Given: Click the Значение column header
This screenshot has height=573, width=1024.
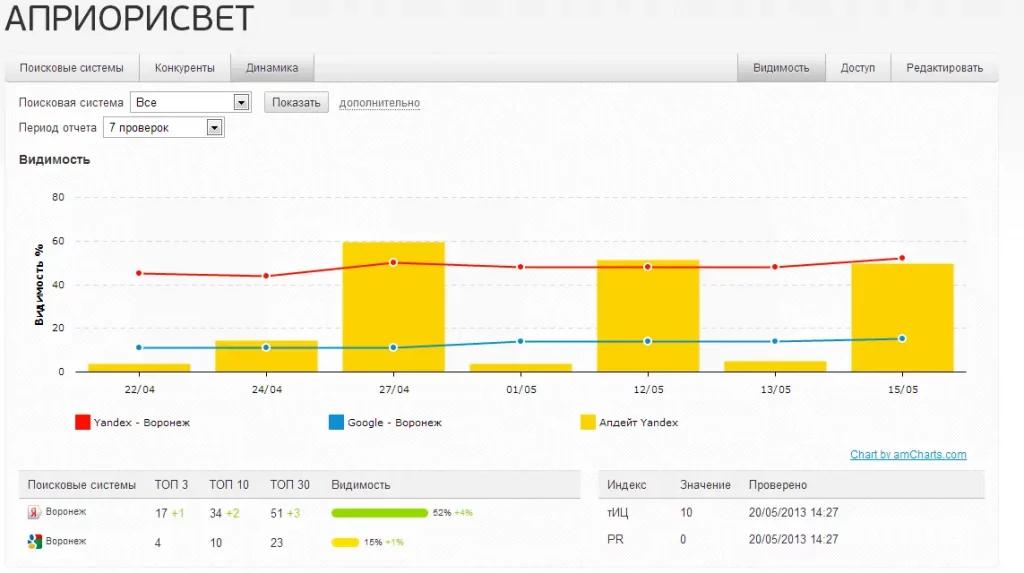Looking at the screenshot, I should [705, 485].
